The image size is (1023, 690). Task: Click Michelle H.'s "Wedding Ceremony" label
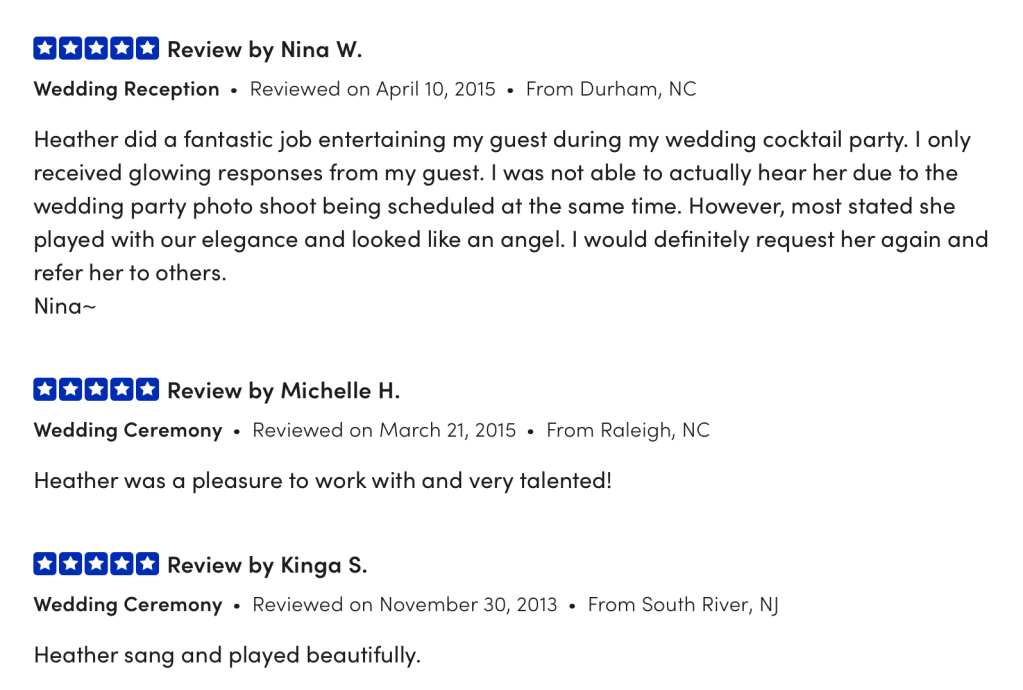[x=128, y=430]
